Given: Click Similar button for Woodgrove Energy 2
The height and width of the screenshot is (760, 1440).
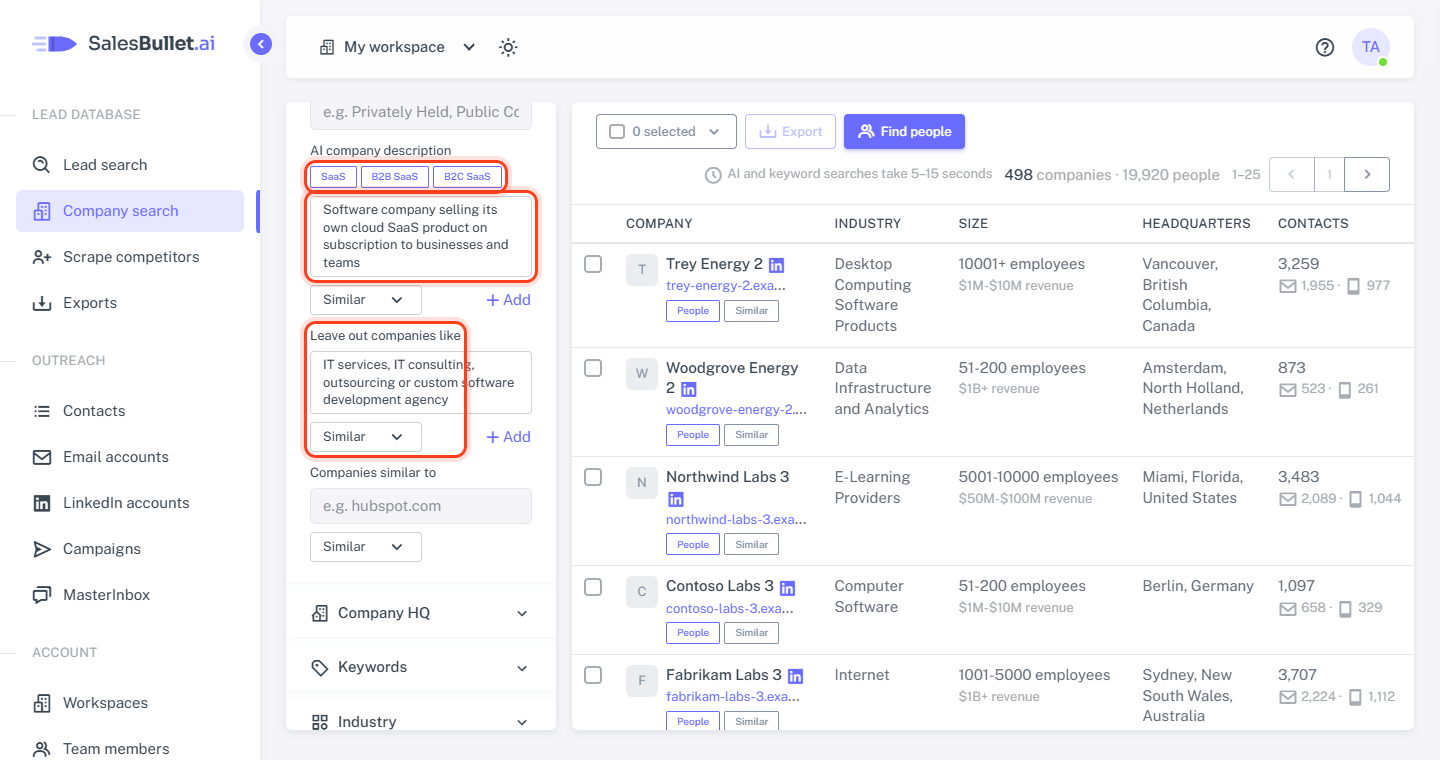Looking at the screenshot, I should point(752,435).
